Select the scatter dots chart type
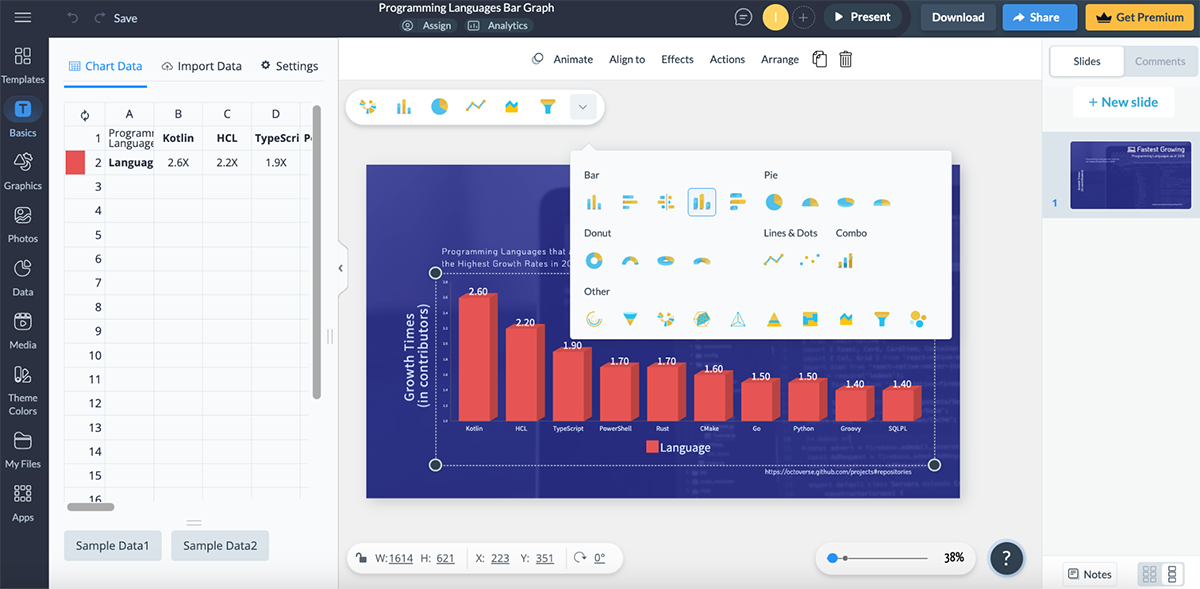The height and width of the screenshot is (589, 1200). pyautogui.click(x=809, y=261)
